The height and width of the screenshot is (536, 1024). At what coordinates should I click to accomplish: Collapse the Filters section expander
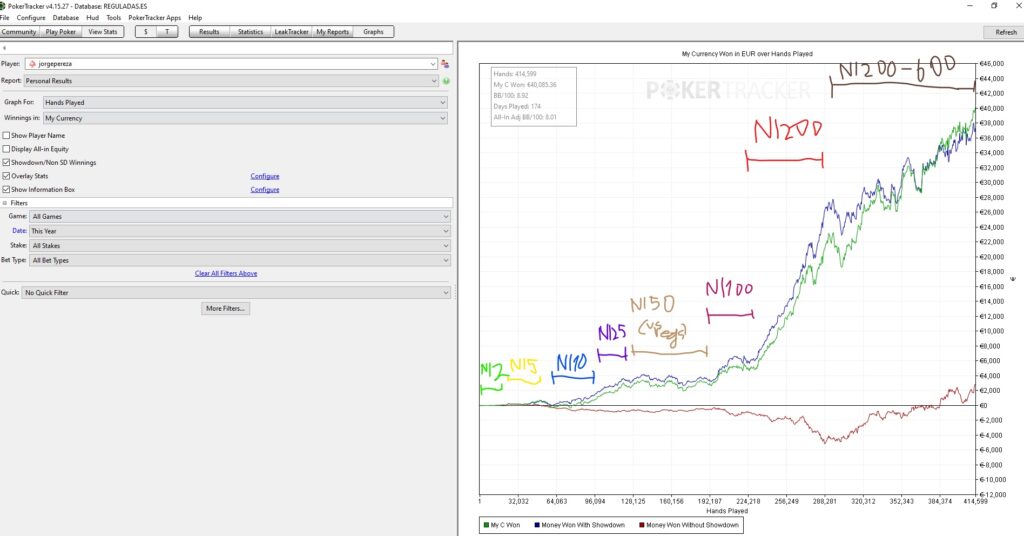[x=5, y=203]
